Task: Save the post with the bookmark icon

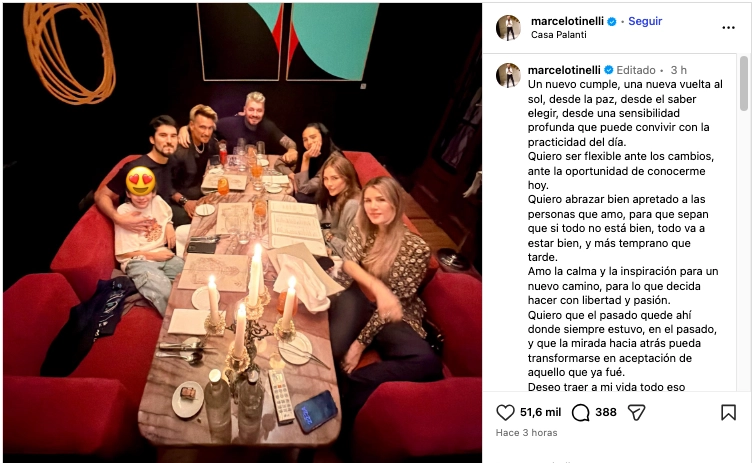Action: [728, 412]
